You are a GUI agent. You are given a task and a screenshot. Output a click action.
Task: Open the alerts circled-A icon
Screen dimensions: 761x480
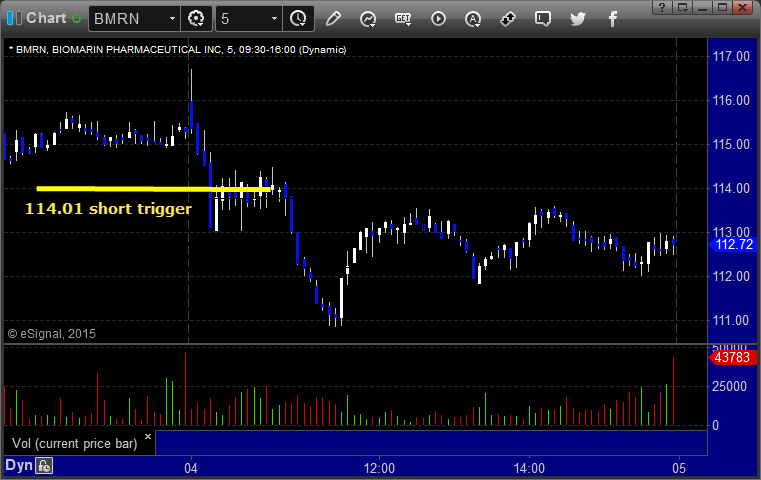tap(473, 19)
